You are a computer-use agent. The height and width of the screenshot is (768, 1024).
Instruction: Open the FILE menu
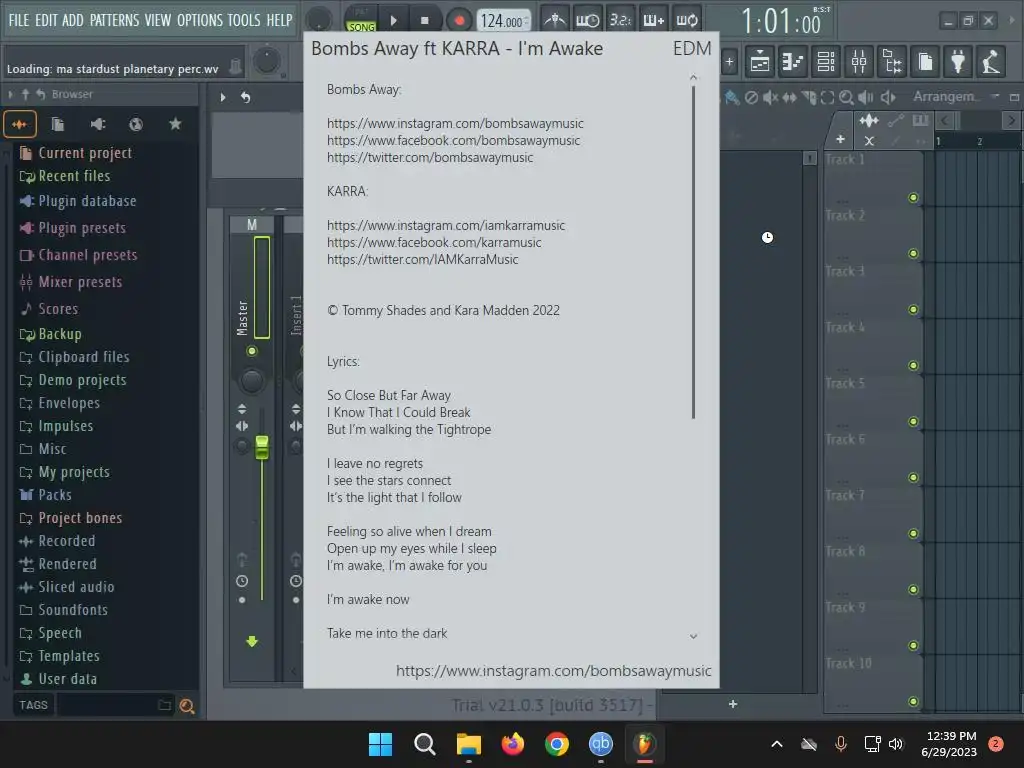click(x=19, y=20)
